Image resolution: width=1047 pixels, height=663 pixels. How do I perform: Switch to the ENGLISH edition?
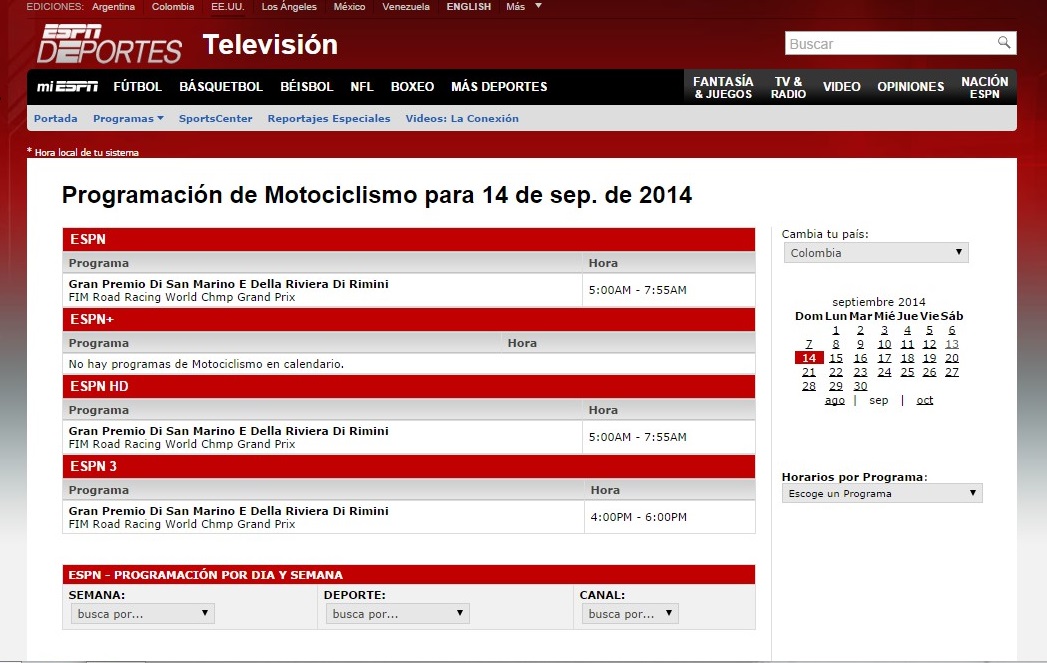point(469,7)
